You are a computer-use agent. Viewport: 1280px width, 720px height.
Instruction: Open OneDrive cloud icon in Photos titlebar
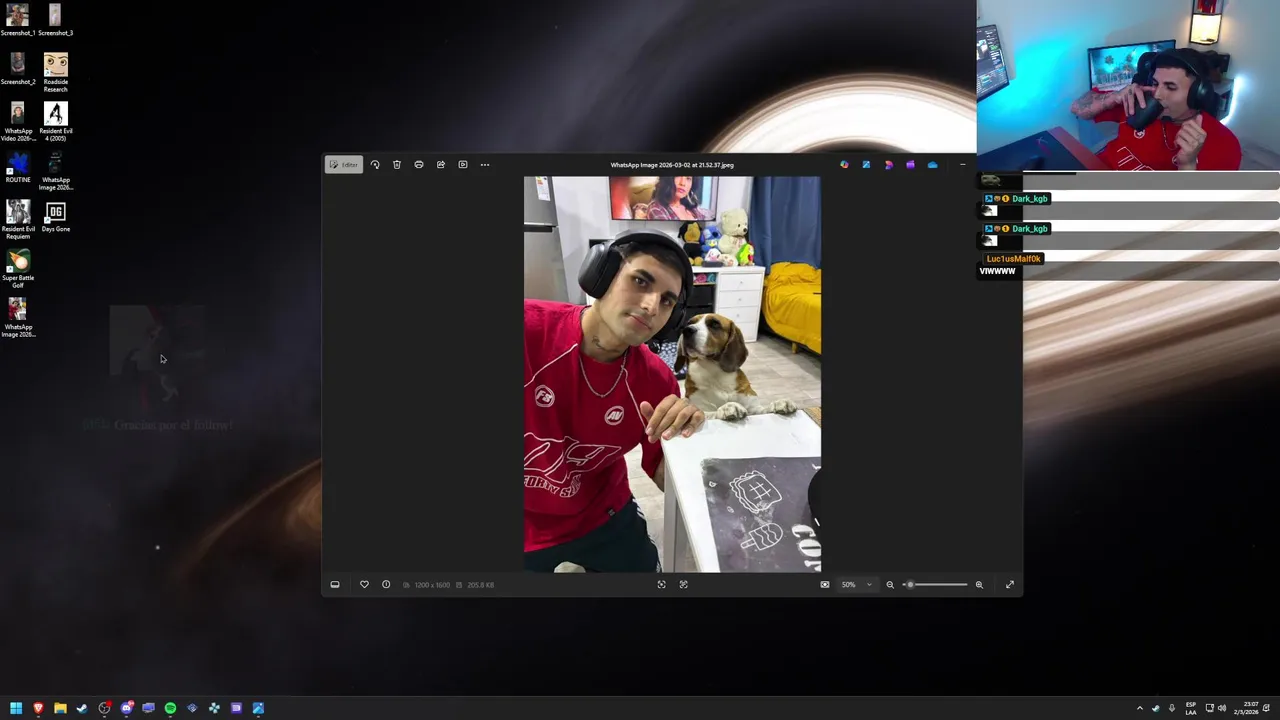[x=932, y=165]
